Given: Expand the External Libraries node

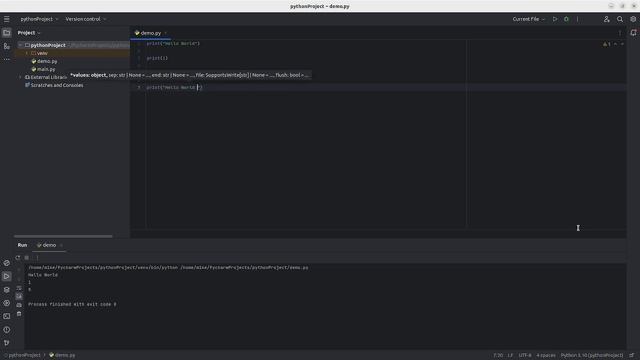Looking at the screenshot, I should (20, 77).
